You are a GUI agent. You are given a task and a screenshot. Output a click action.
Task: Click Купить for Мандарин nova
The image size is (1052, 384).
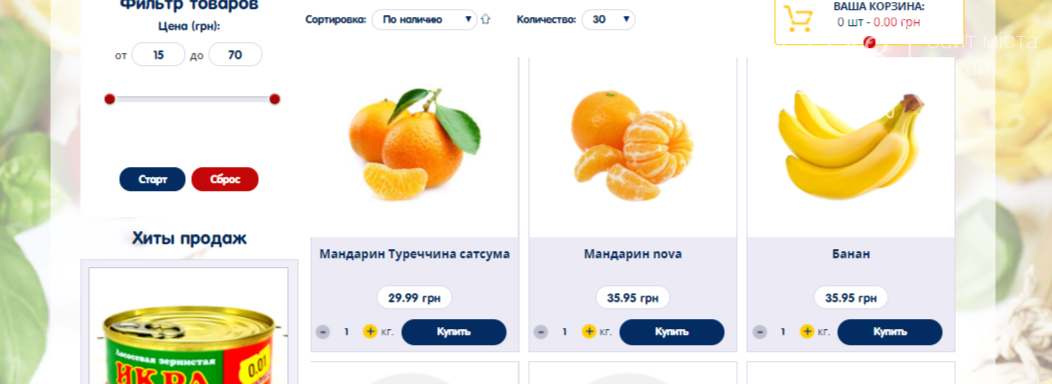coord(672,332)
